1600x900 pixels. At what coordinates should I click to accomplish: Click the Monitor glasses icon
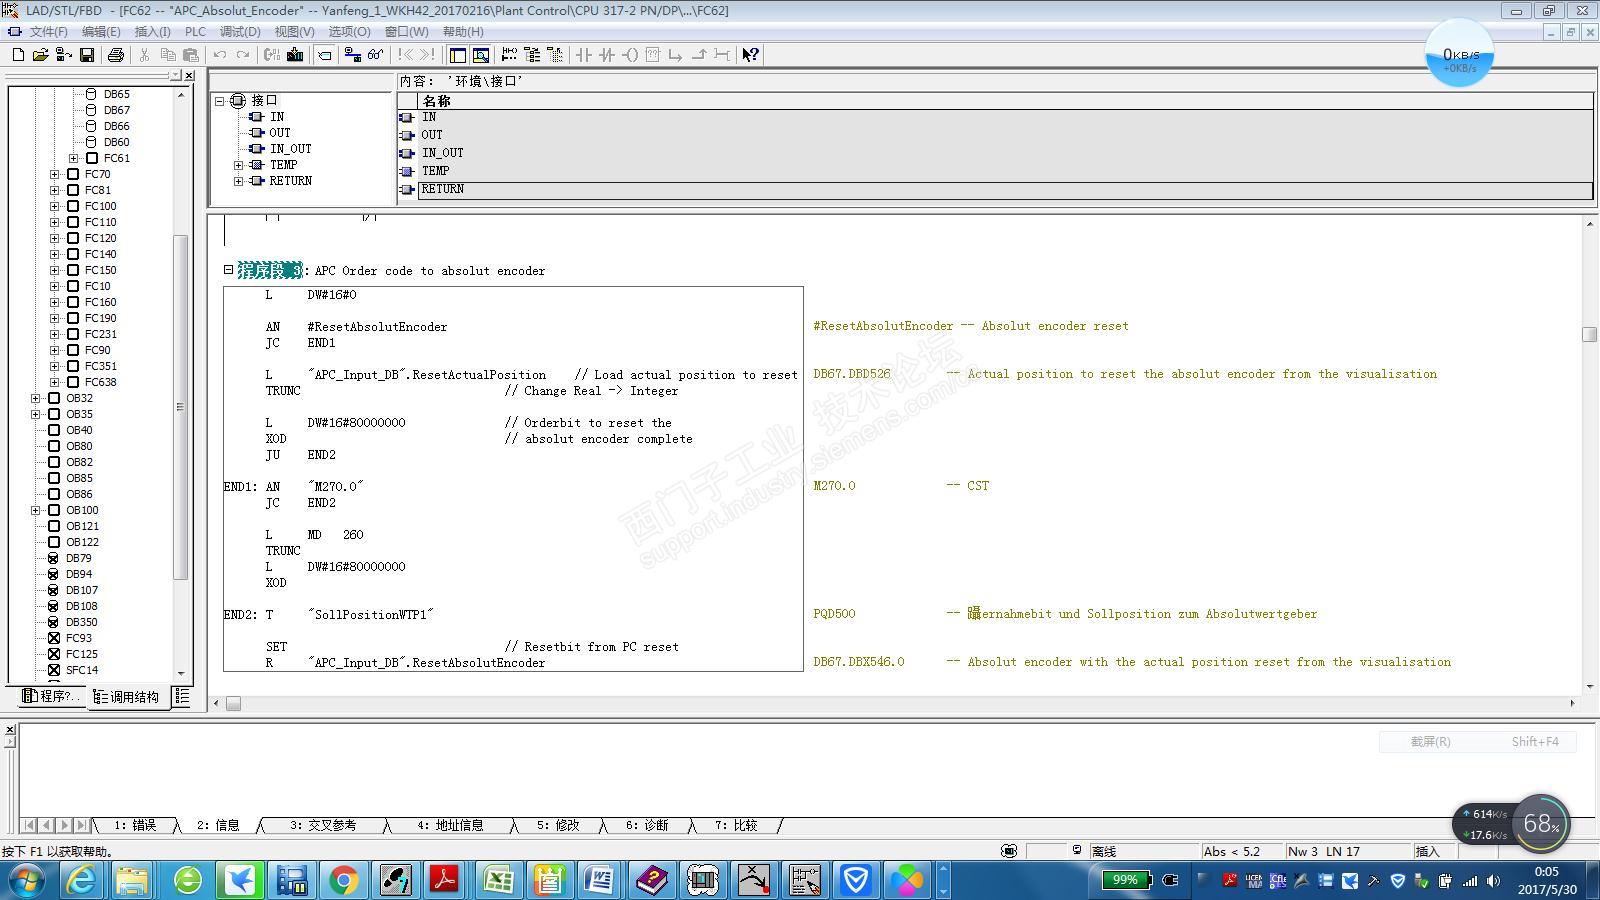(x=375, y=55)
